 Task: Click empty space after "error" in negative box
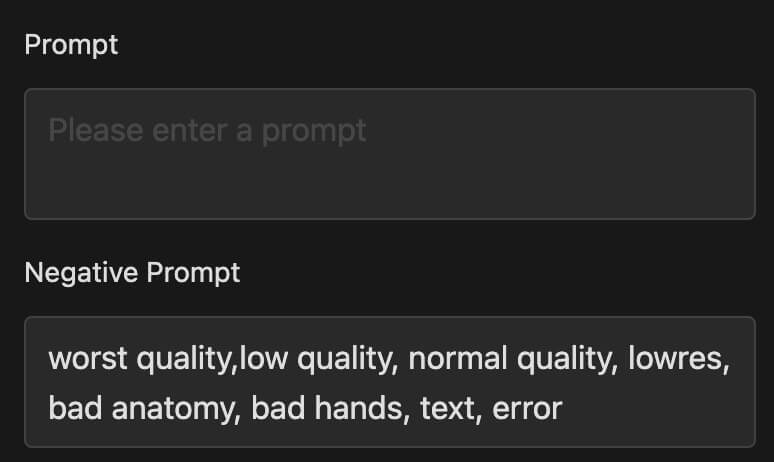click(x=657, y=410)
